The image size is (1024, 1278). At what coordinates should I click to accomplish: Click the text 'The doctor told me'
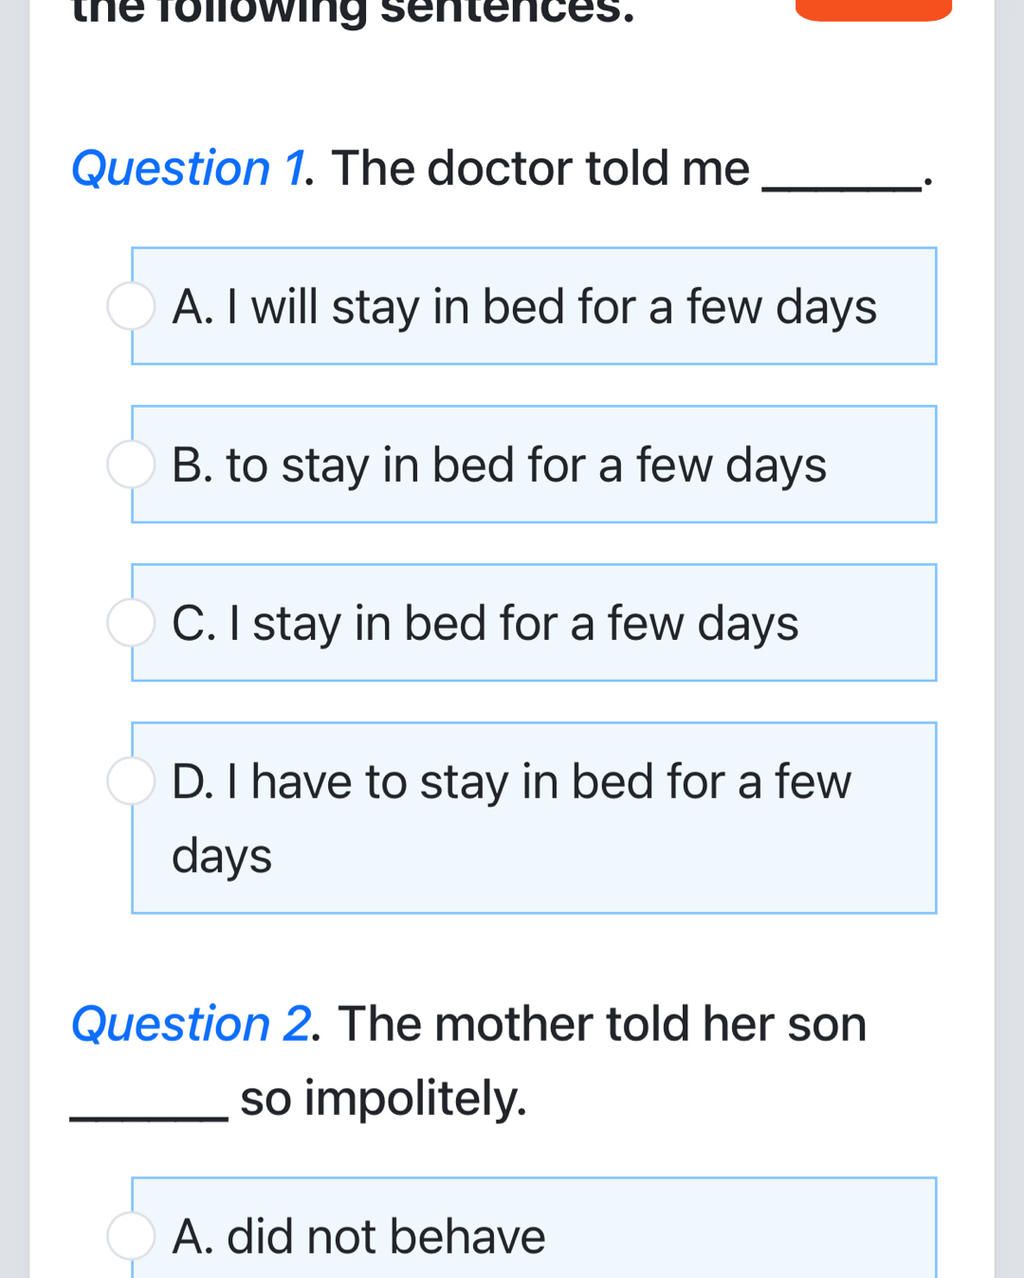539,168
